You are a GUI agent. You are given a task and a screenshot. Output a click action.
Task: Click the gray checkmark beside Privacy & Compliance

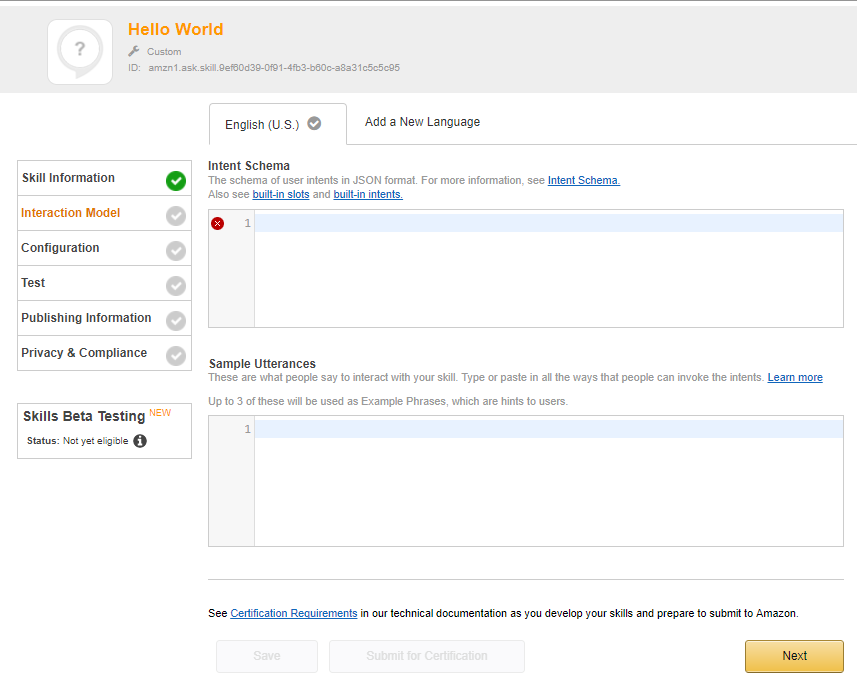(x=176, y=356)
